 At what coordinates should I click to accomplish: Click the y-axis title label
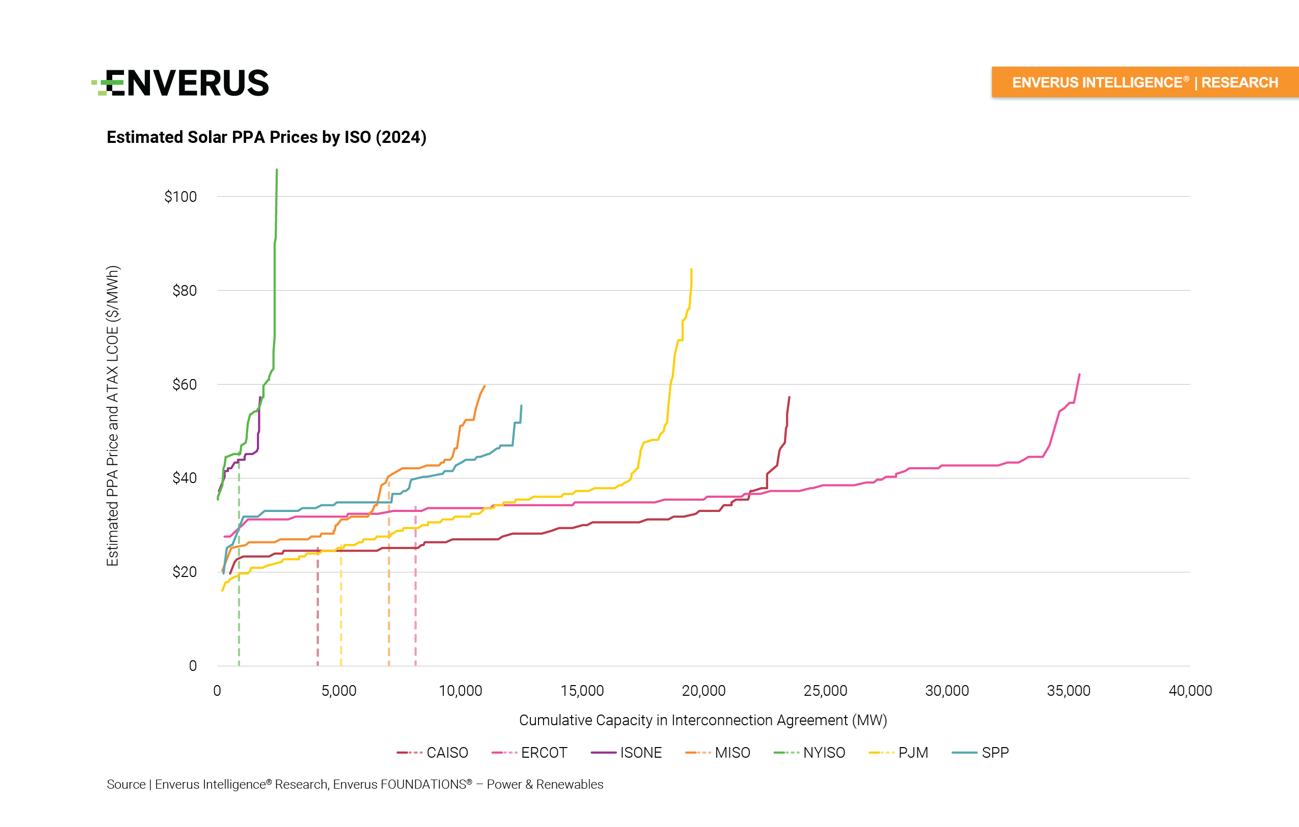click(x=113, y=416)
